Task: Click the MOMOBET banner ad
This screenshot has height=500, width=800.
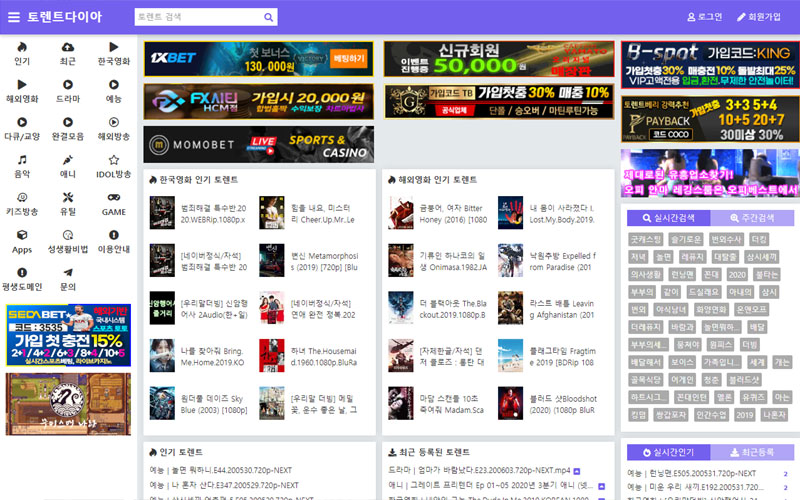Action: click(x=259, y=145)
